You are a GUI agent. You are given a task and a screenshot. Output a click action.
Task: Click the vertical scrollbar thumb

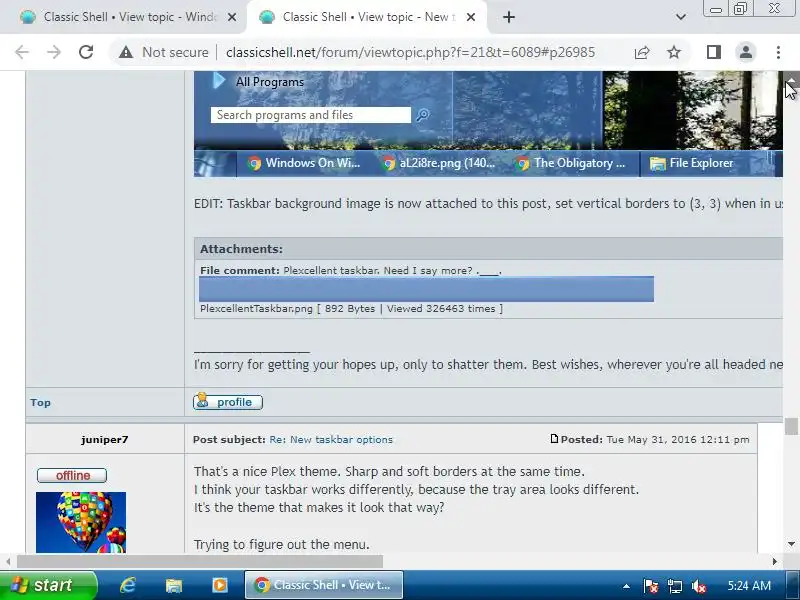(791, 427)
